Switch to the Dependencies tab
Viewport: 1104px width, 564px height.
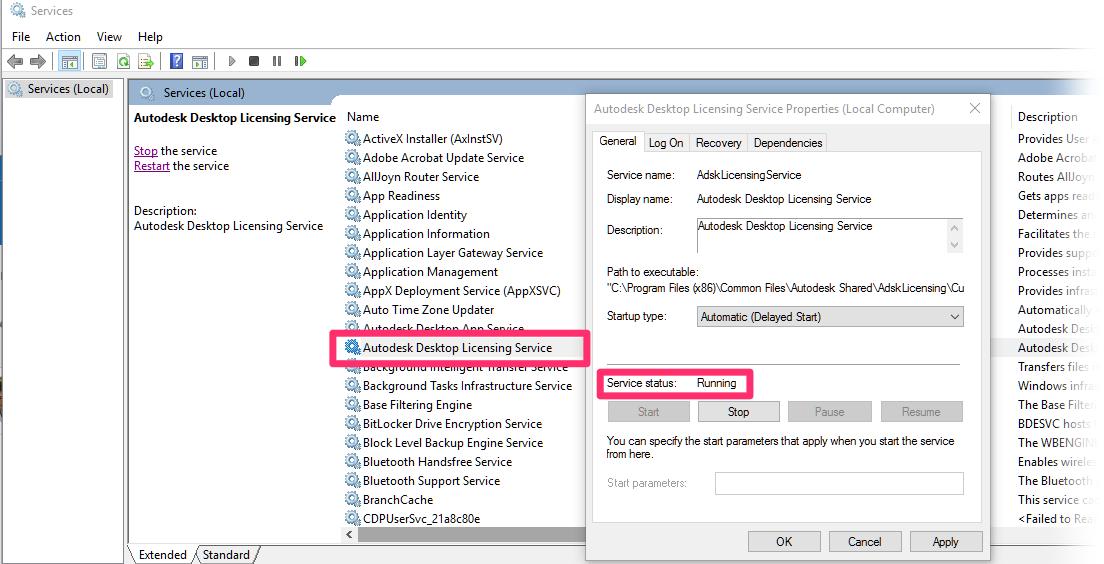787,143
